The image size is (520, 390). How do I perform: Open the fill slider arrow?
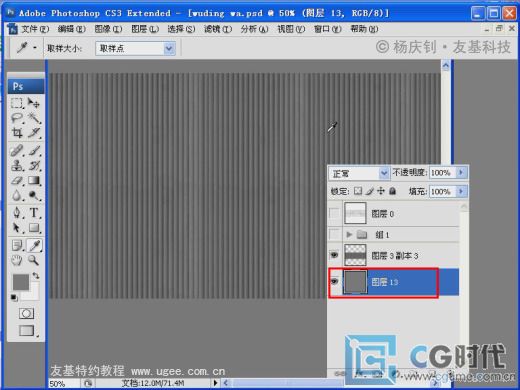tap(461, 191)
